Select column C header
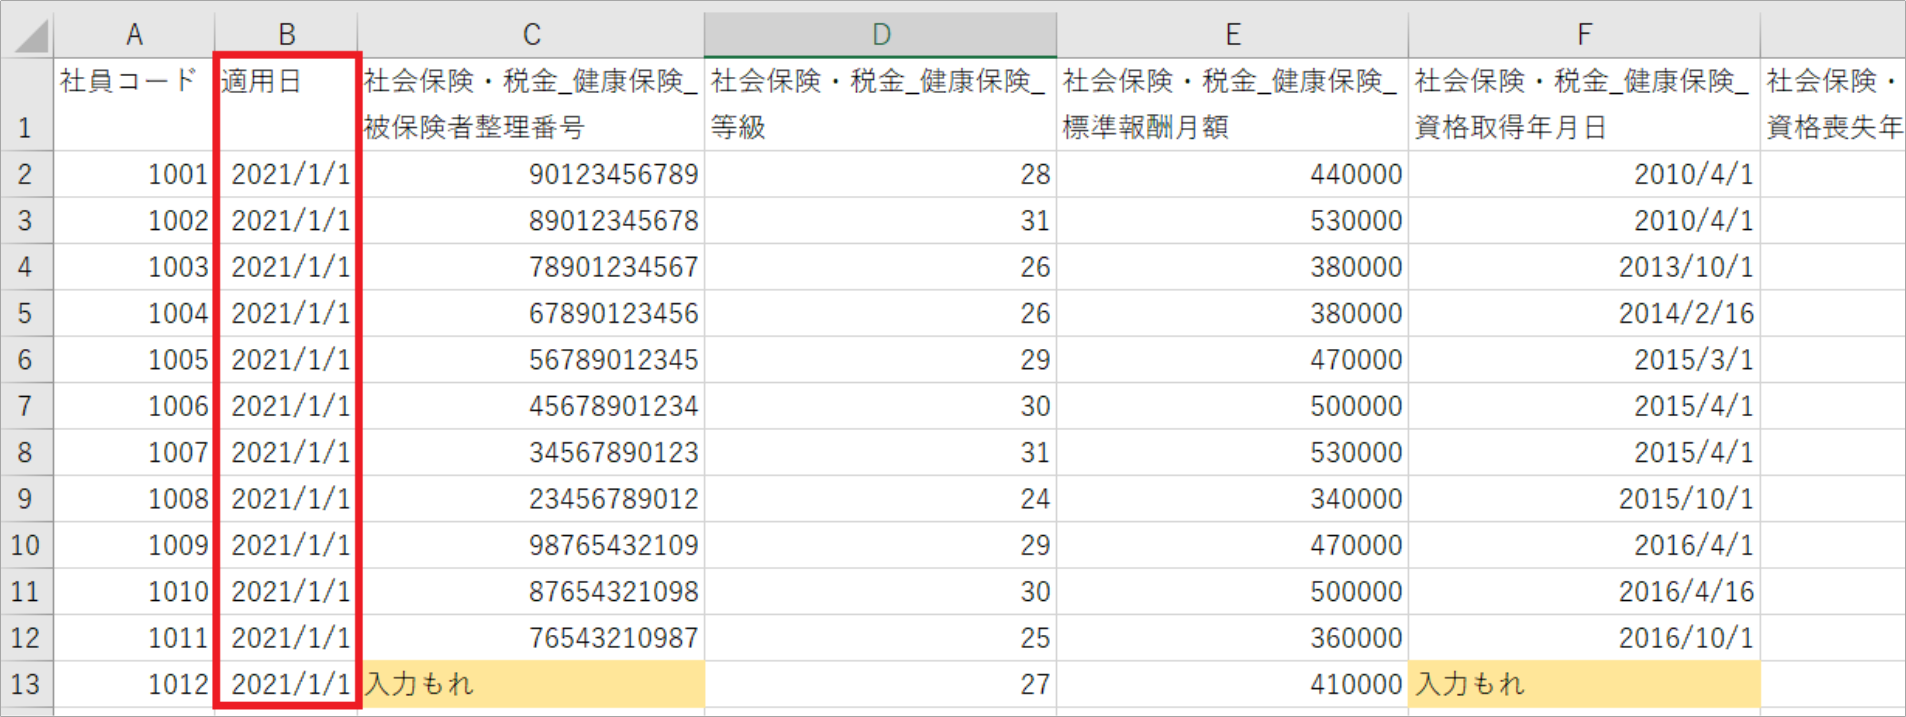This screenshot has width=1906, height=717. click(x=531, y=35)
